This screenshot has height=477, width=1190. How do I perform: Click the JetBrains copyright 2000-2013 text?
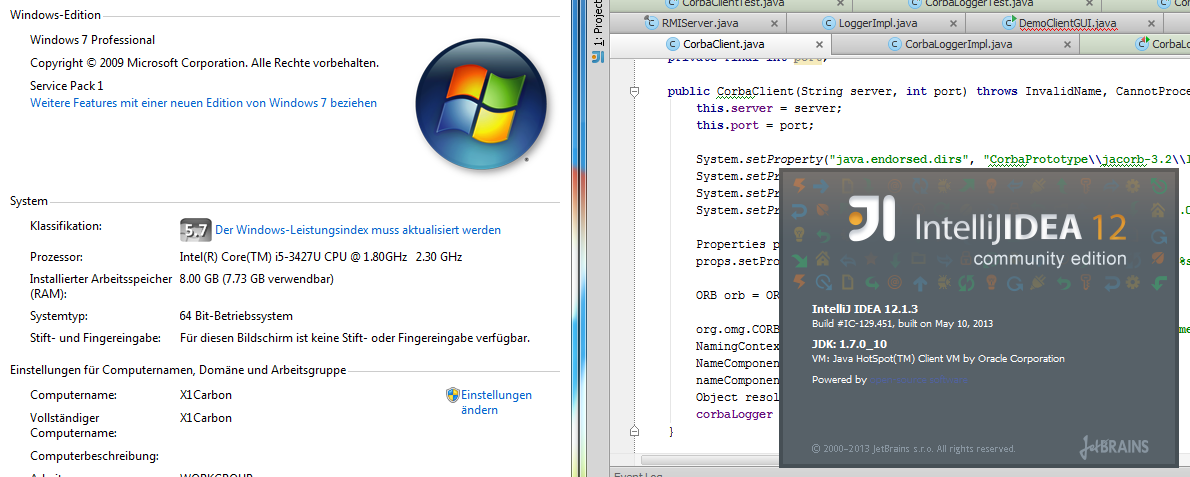pyautogui.click(x=914, y=449)
